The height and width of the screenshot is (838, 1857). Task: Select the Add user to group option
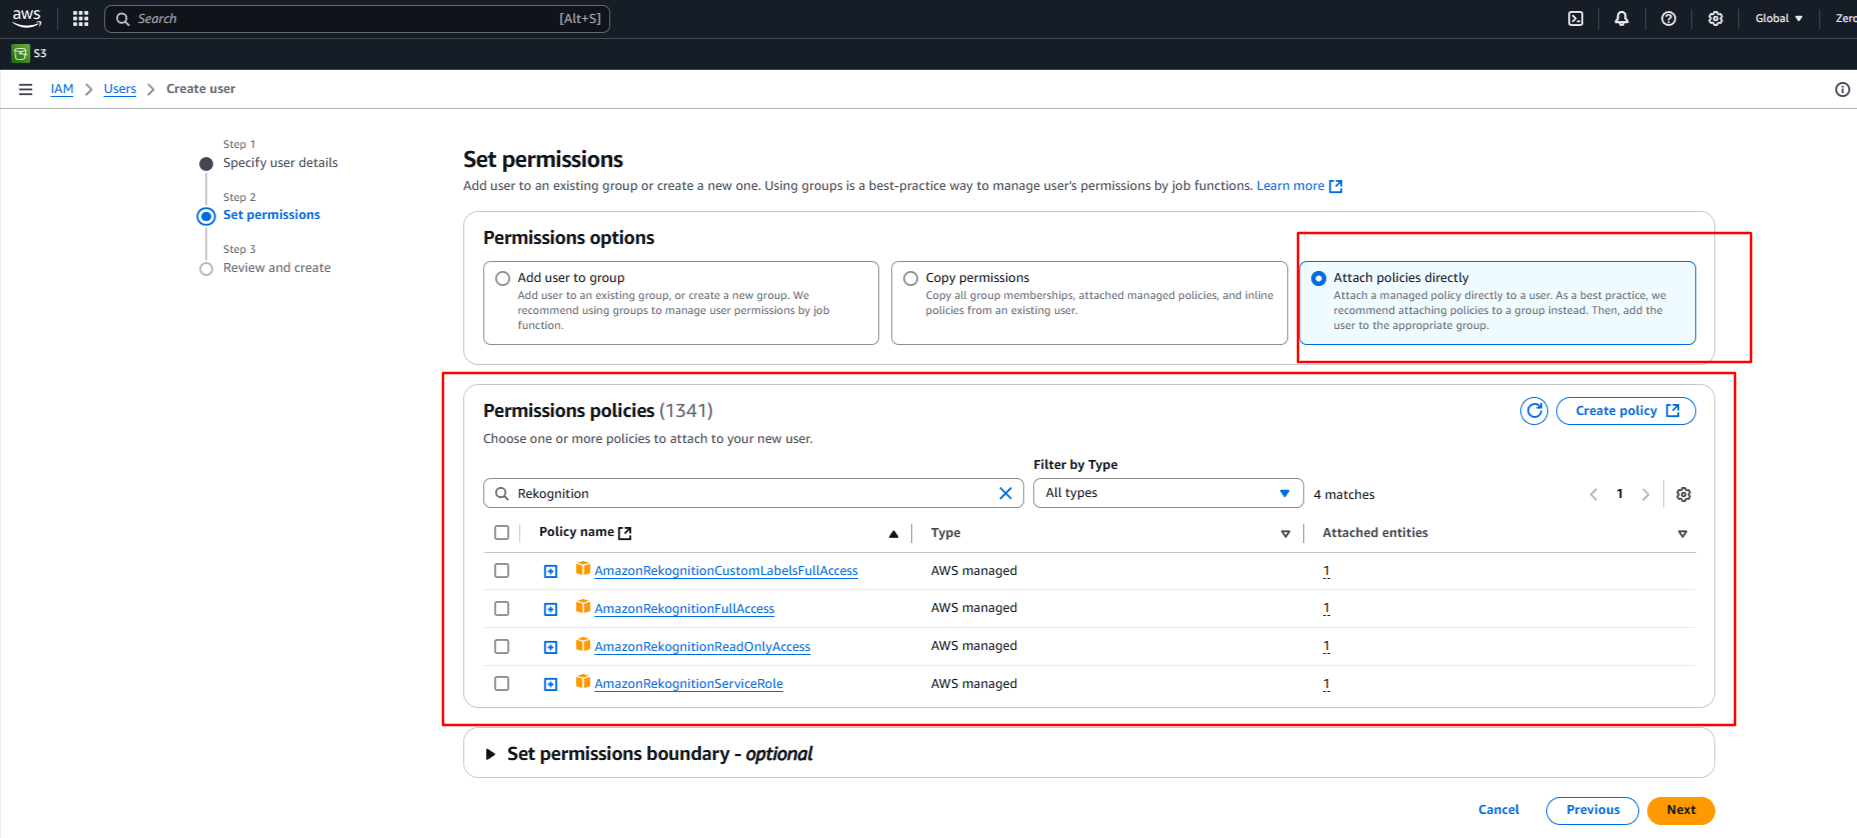click(503, 279)
